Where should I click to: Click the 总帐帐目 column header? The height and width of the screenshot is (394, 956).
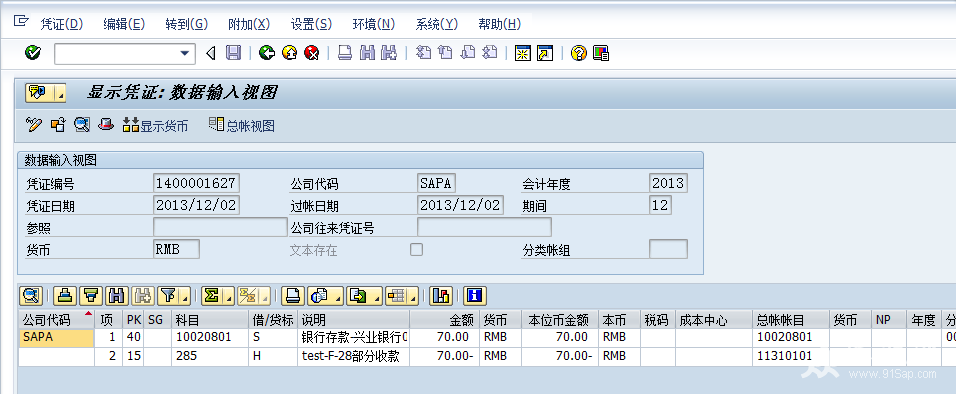click(x=791, y=320)
